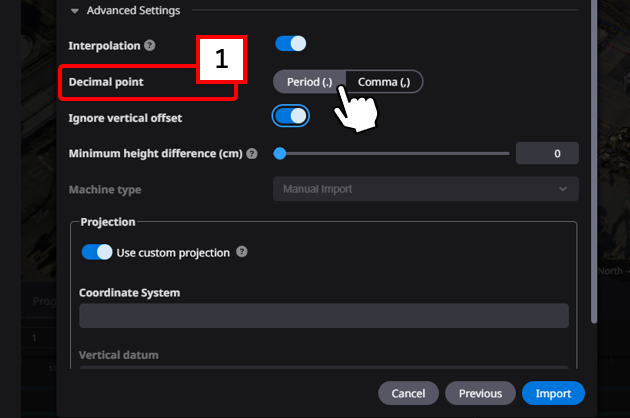Focus the minimum height value field showing 0
This screenshot has width=630, height=418.
(x=547, y=154)
